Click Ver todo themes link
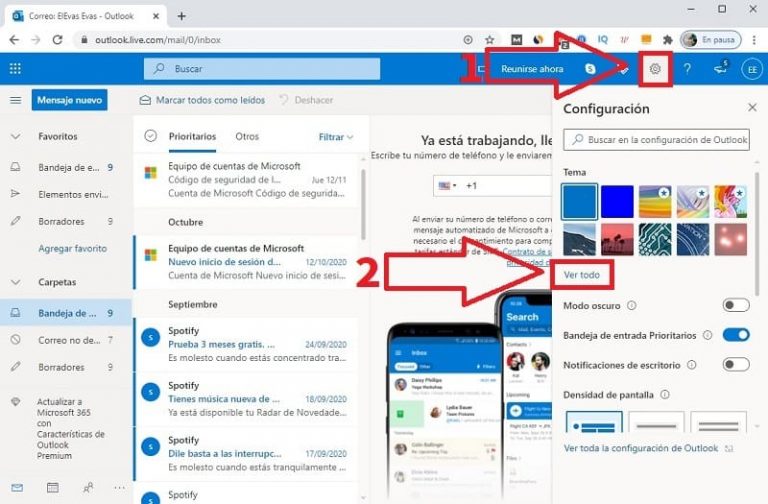768x504 pixels. tap(581, 275)
